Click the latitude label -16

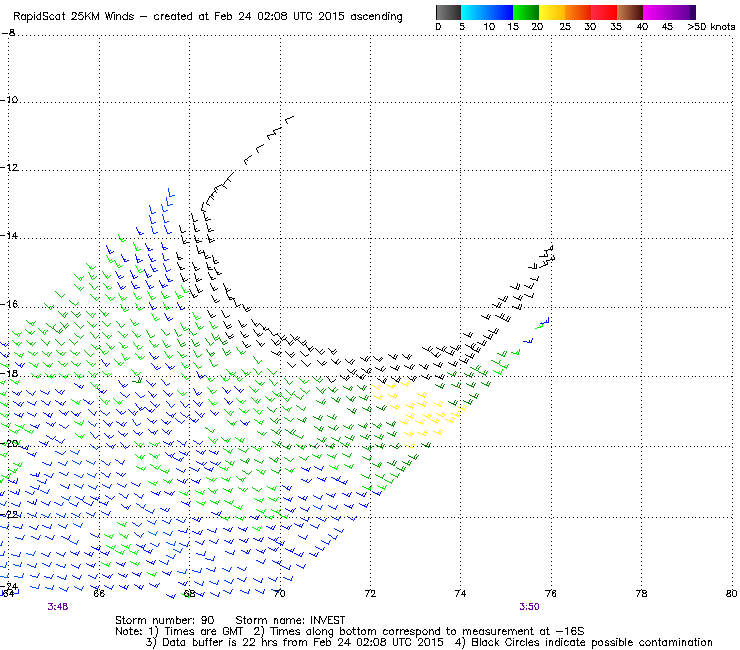click(x=9, y=304)
